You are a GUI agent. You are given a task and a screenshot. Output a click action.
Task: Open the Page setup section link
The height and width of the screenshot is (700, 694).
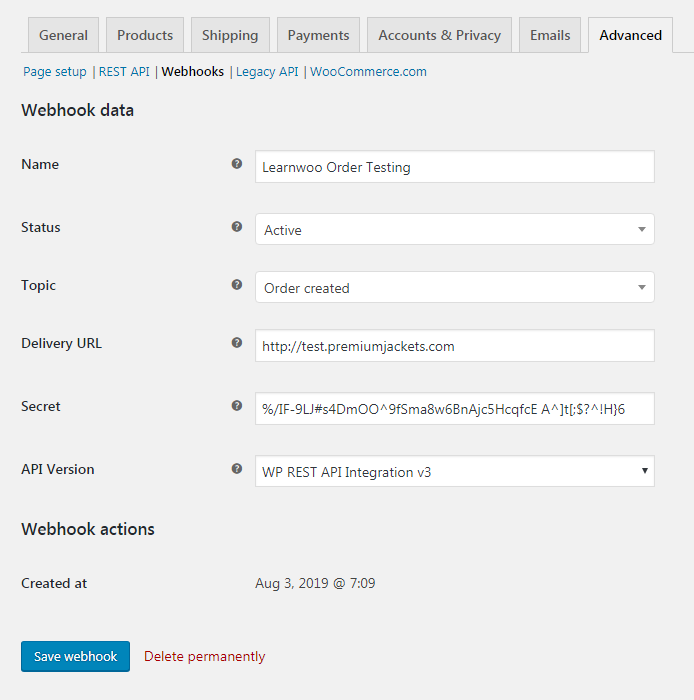55,71
